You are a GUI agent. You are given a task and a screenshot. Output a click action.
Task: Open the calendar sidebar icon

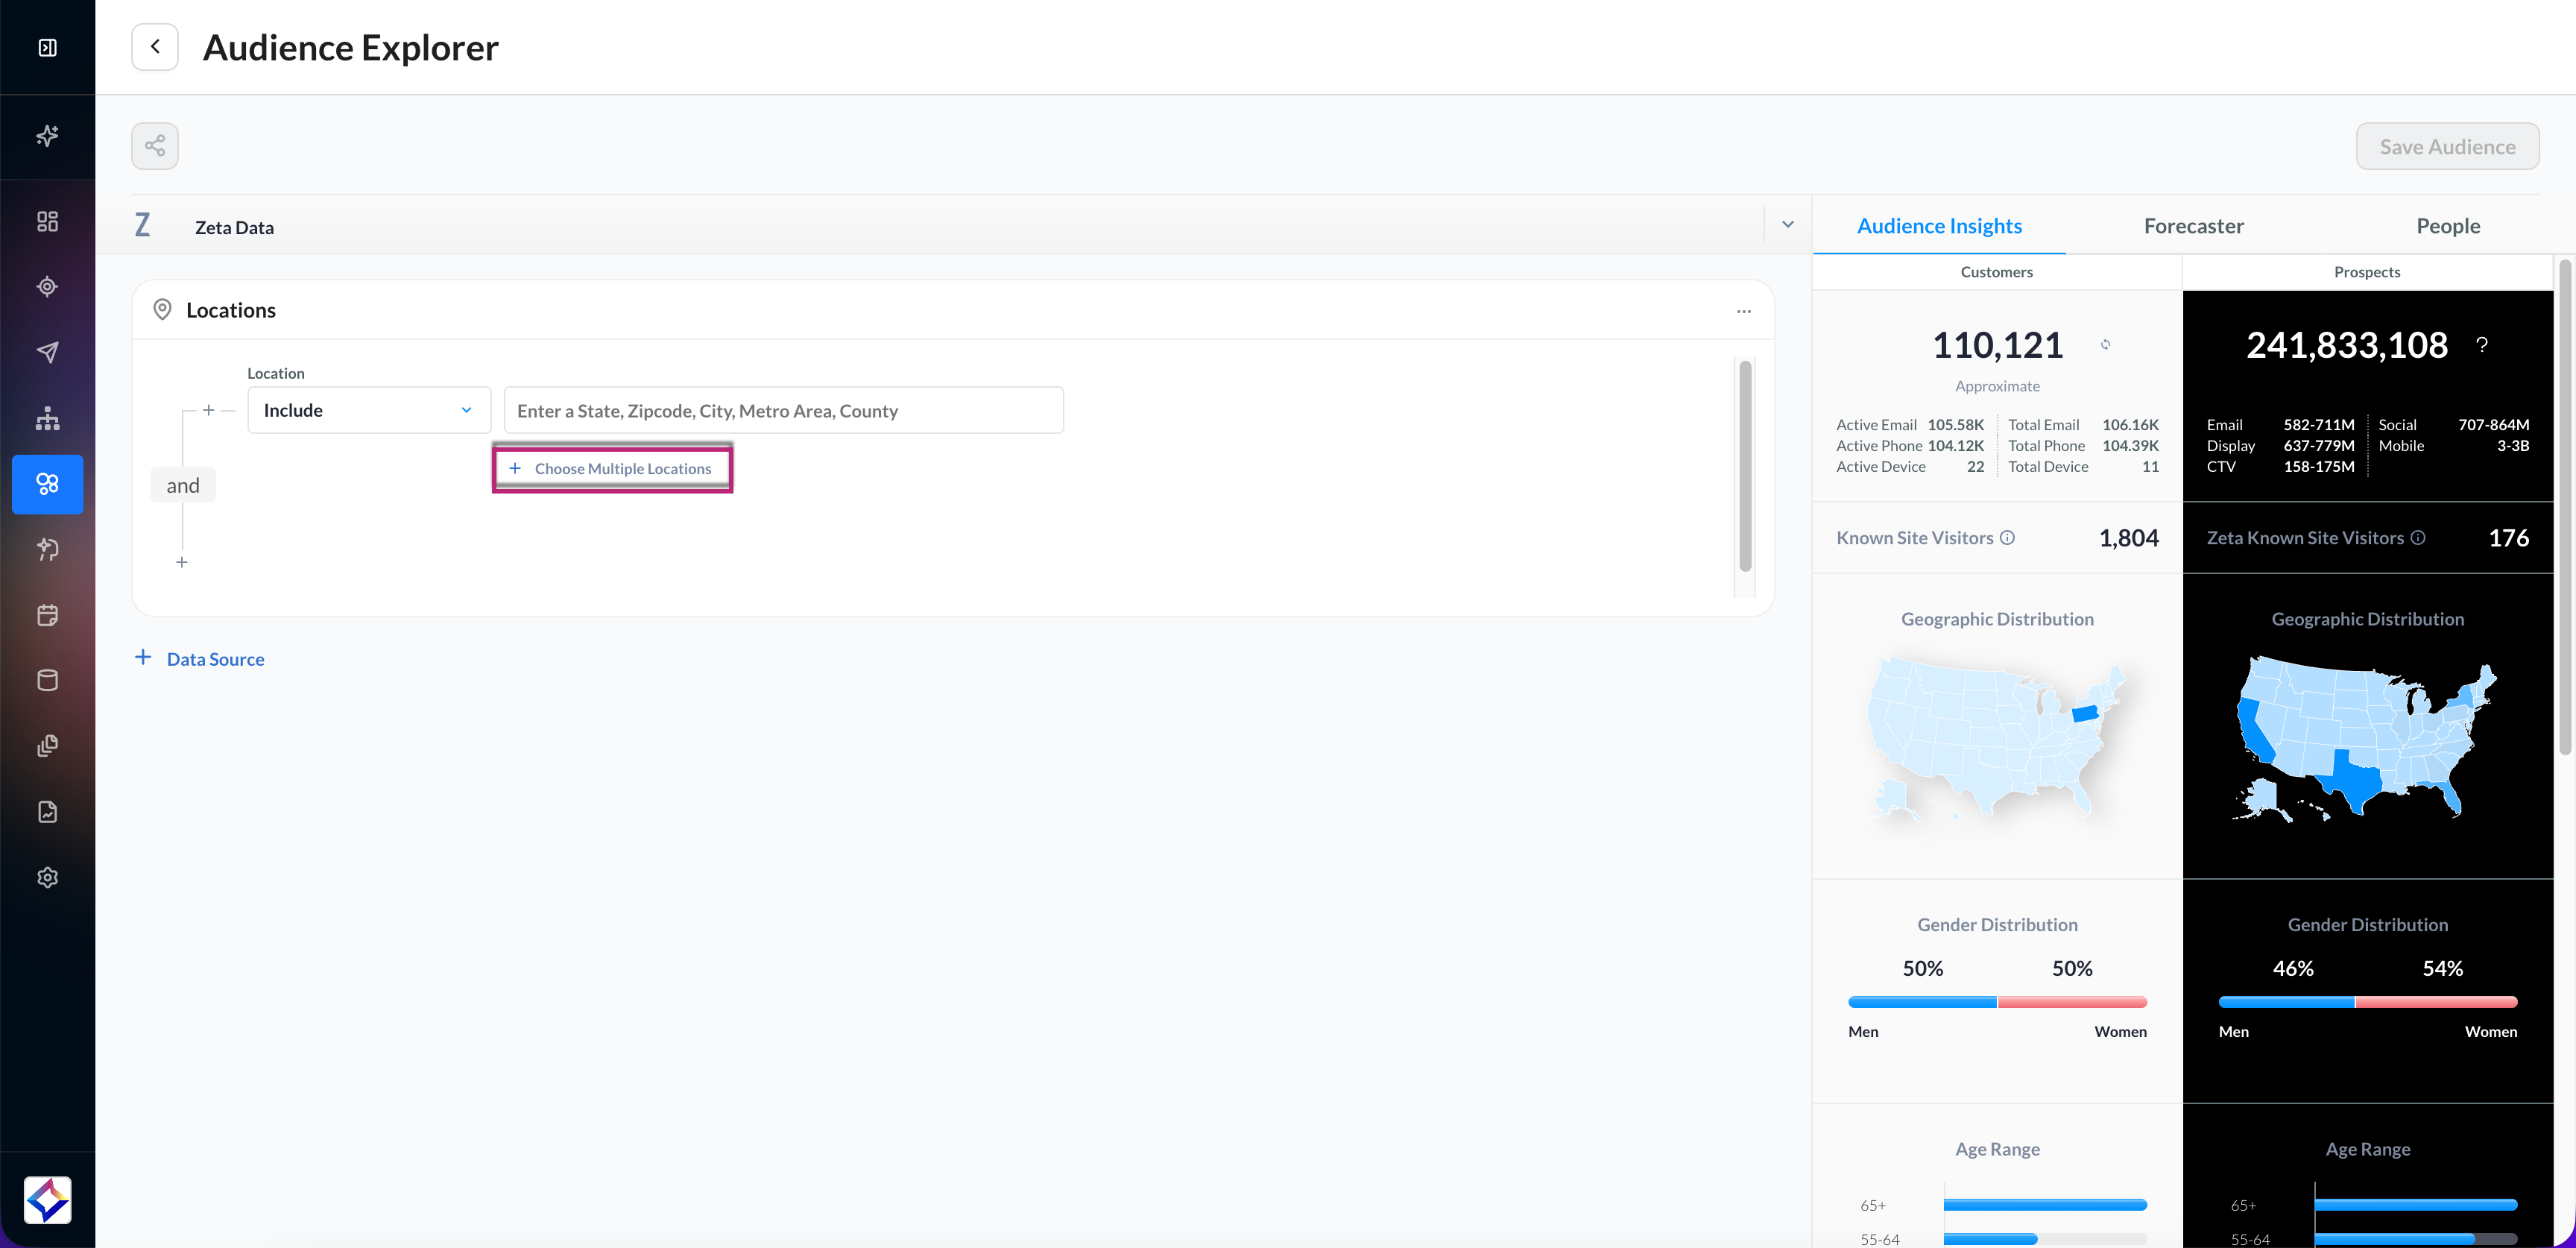pyautogui.click(x=47, y=615)
